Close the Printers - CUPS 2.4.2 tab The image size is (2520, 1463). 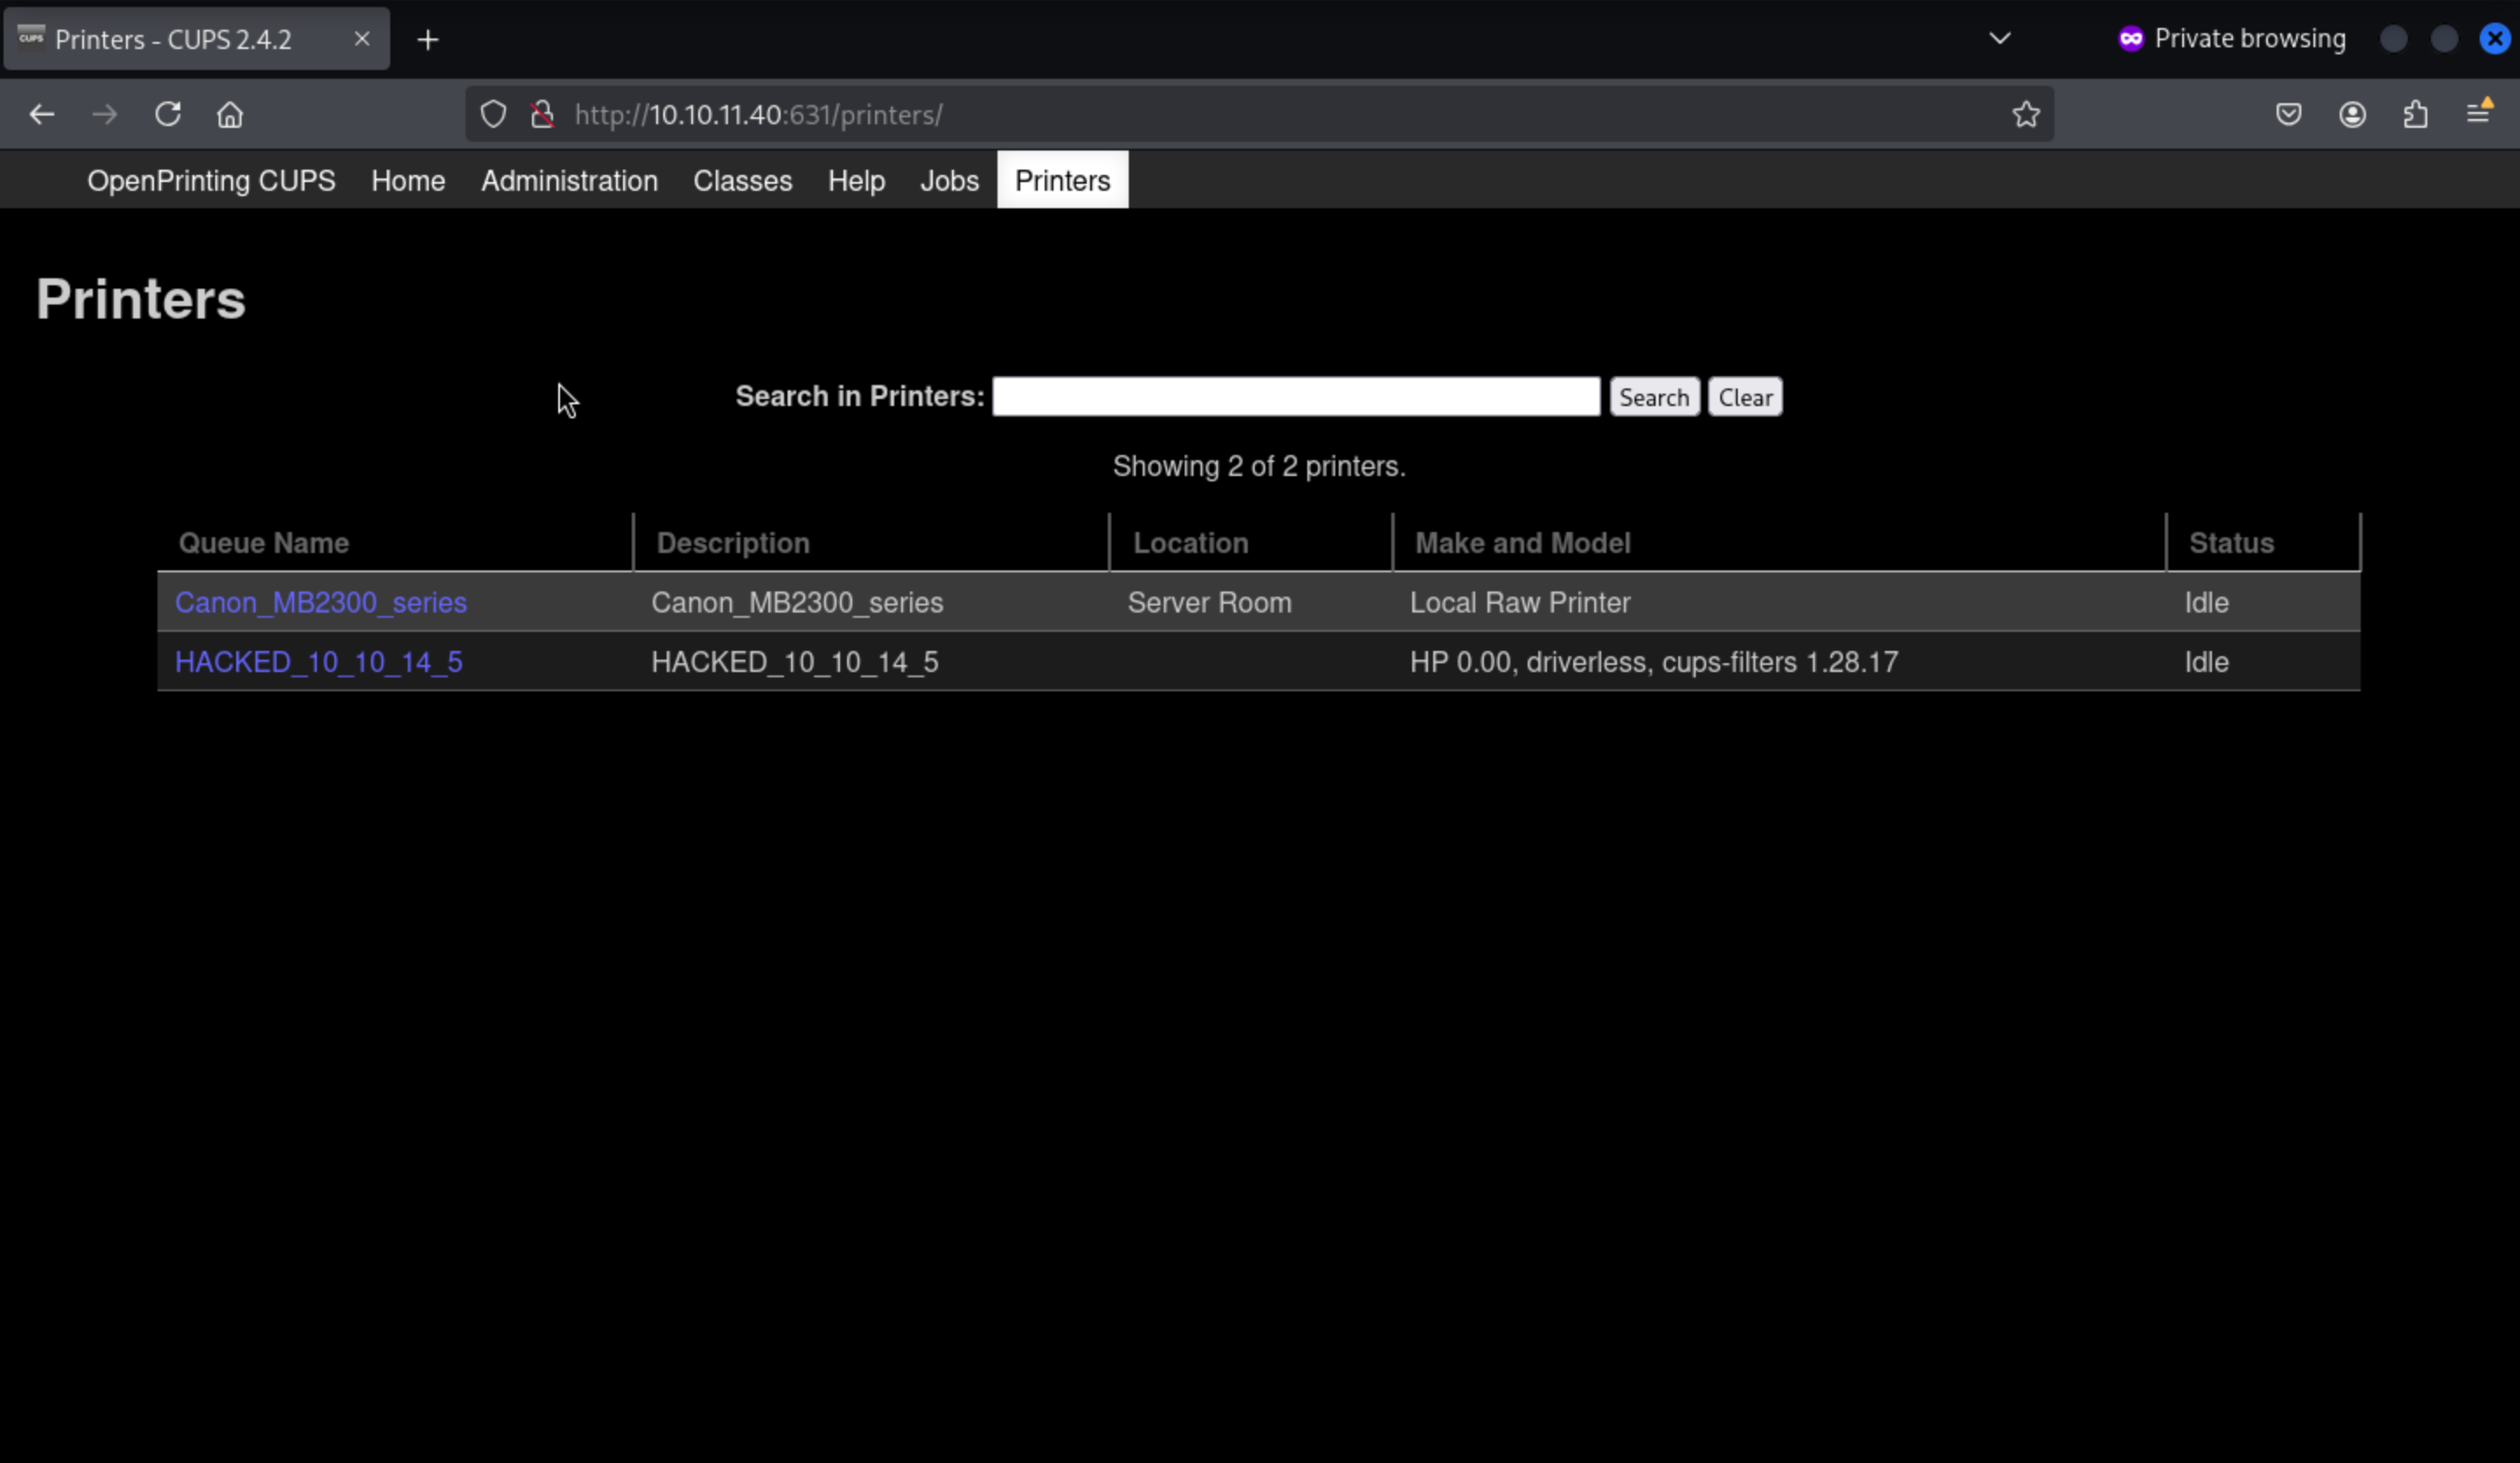[362, 38]
